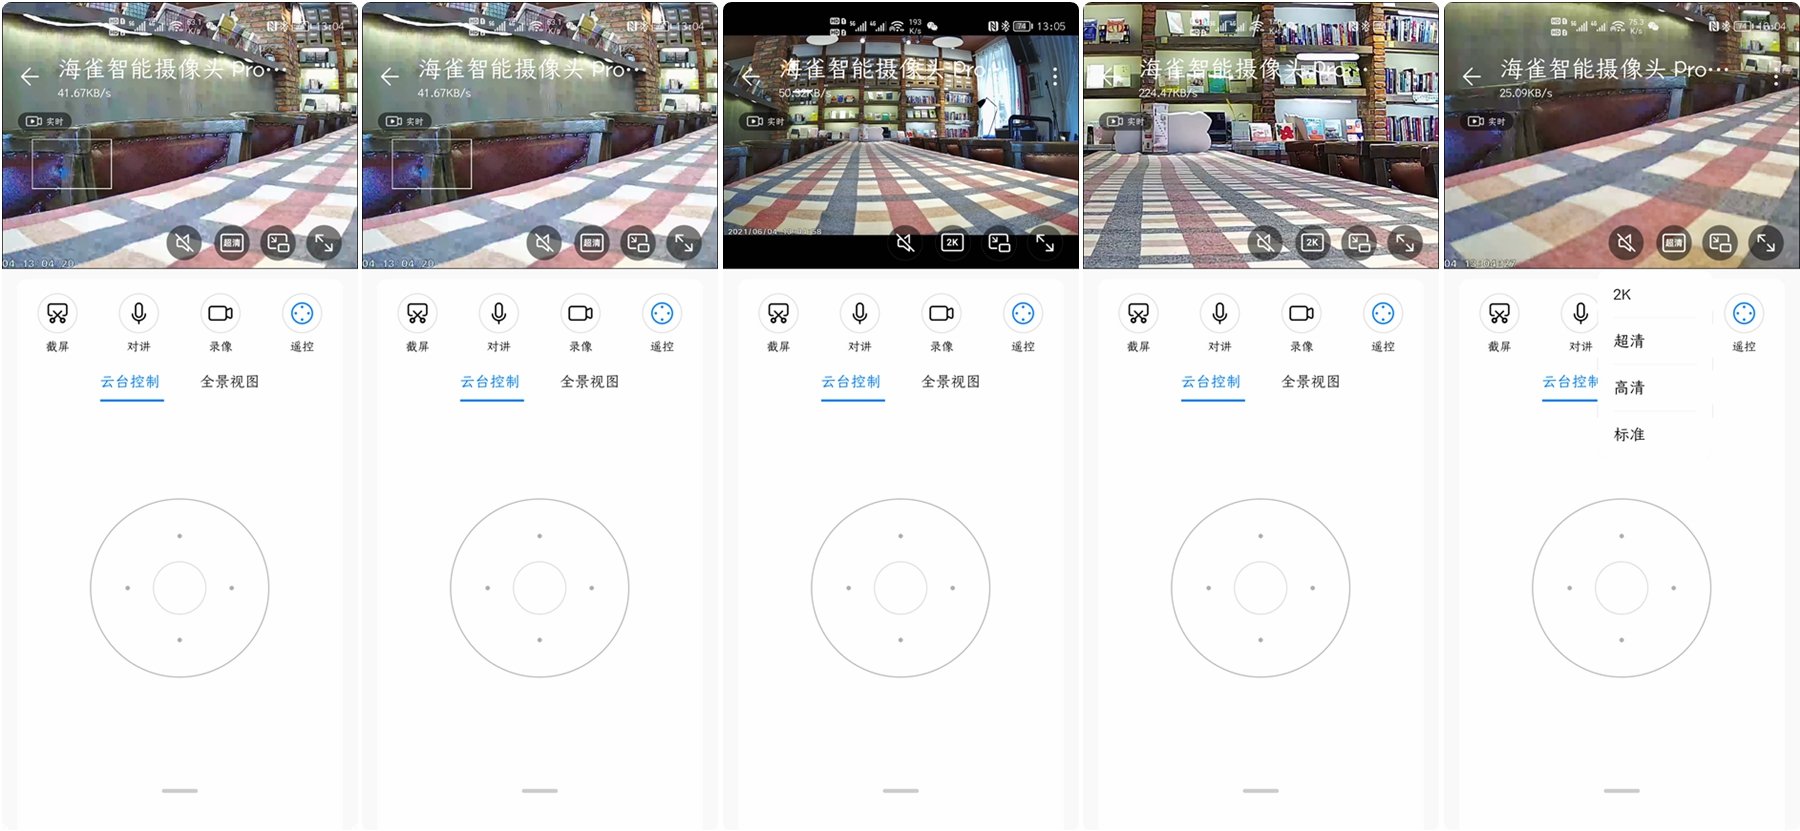Tap picture-in-picture on the 224.47KB/s screen
The width and height of the screenshot is (1800, 831).
click(x=1359, y=243)
